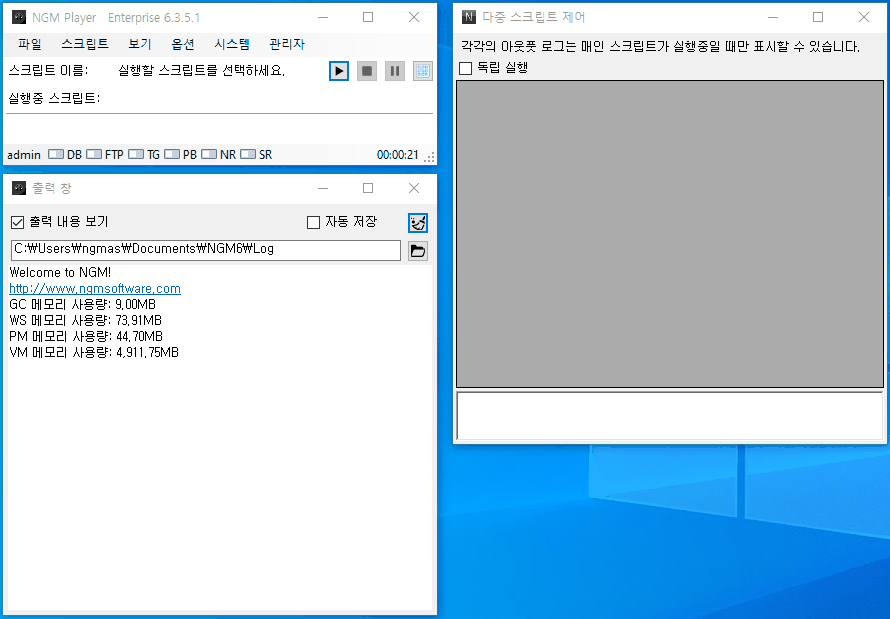Click the log path input field
This screenshot has height=619, width=890.
tap(205, 250)
